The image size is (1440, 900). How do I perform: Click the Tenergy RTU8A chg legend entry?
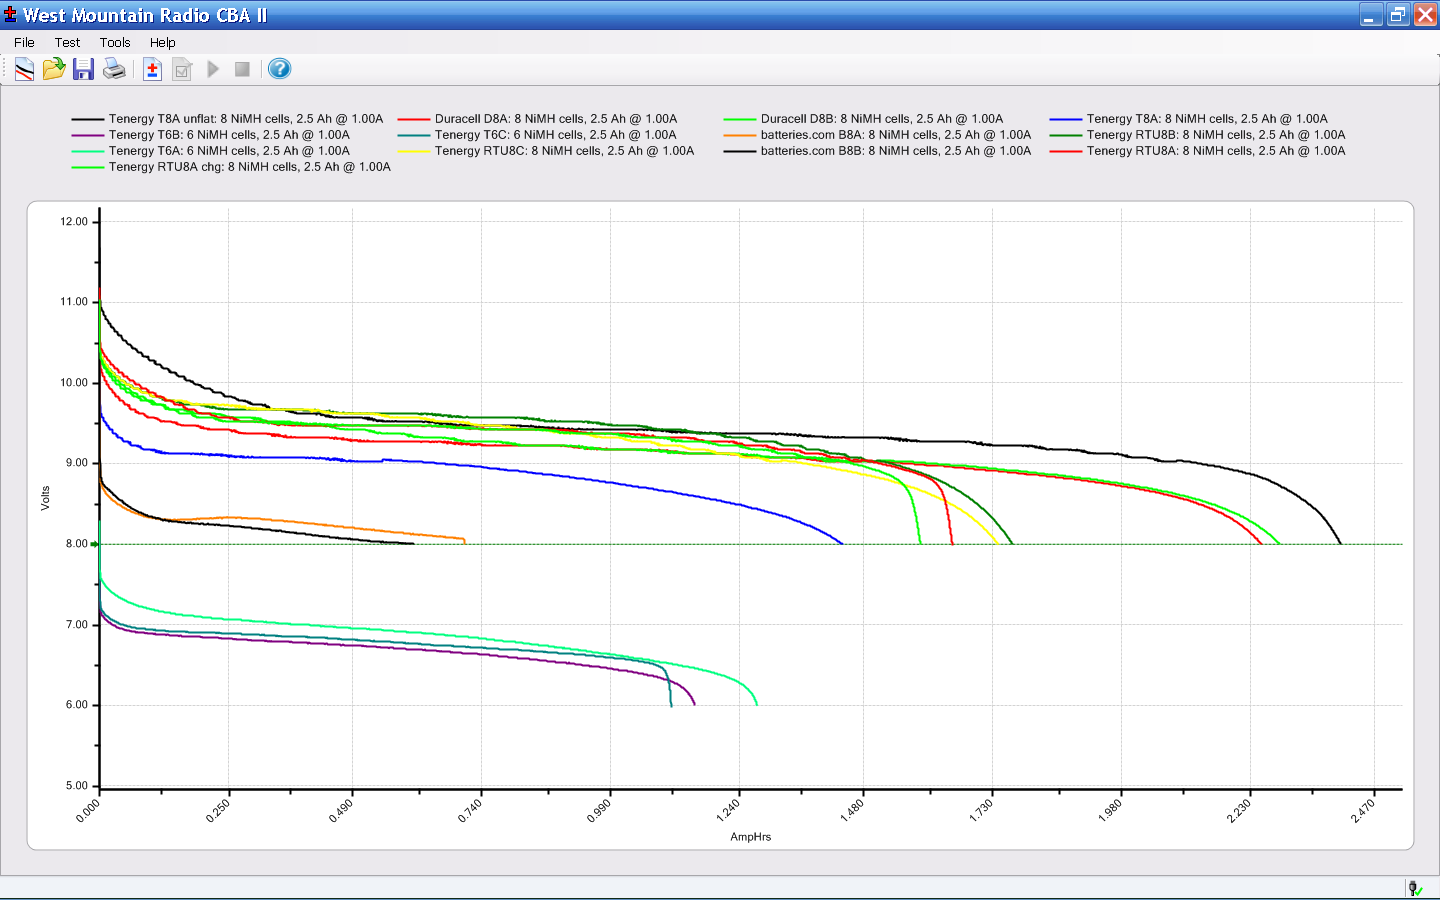tap(249, 167)
